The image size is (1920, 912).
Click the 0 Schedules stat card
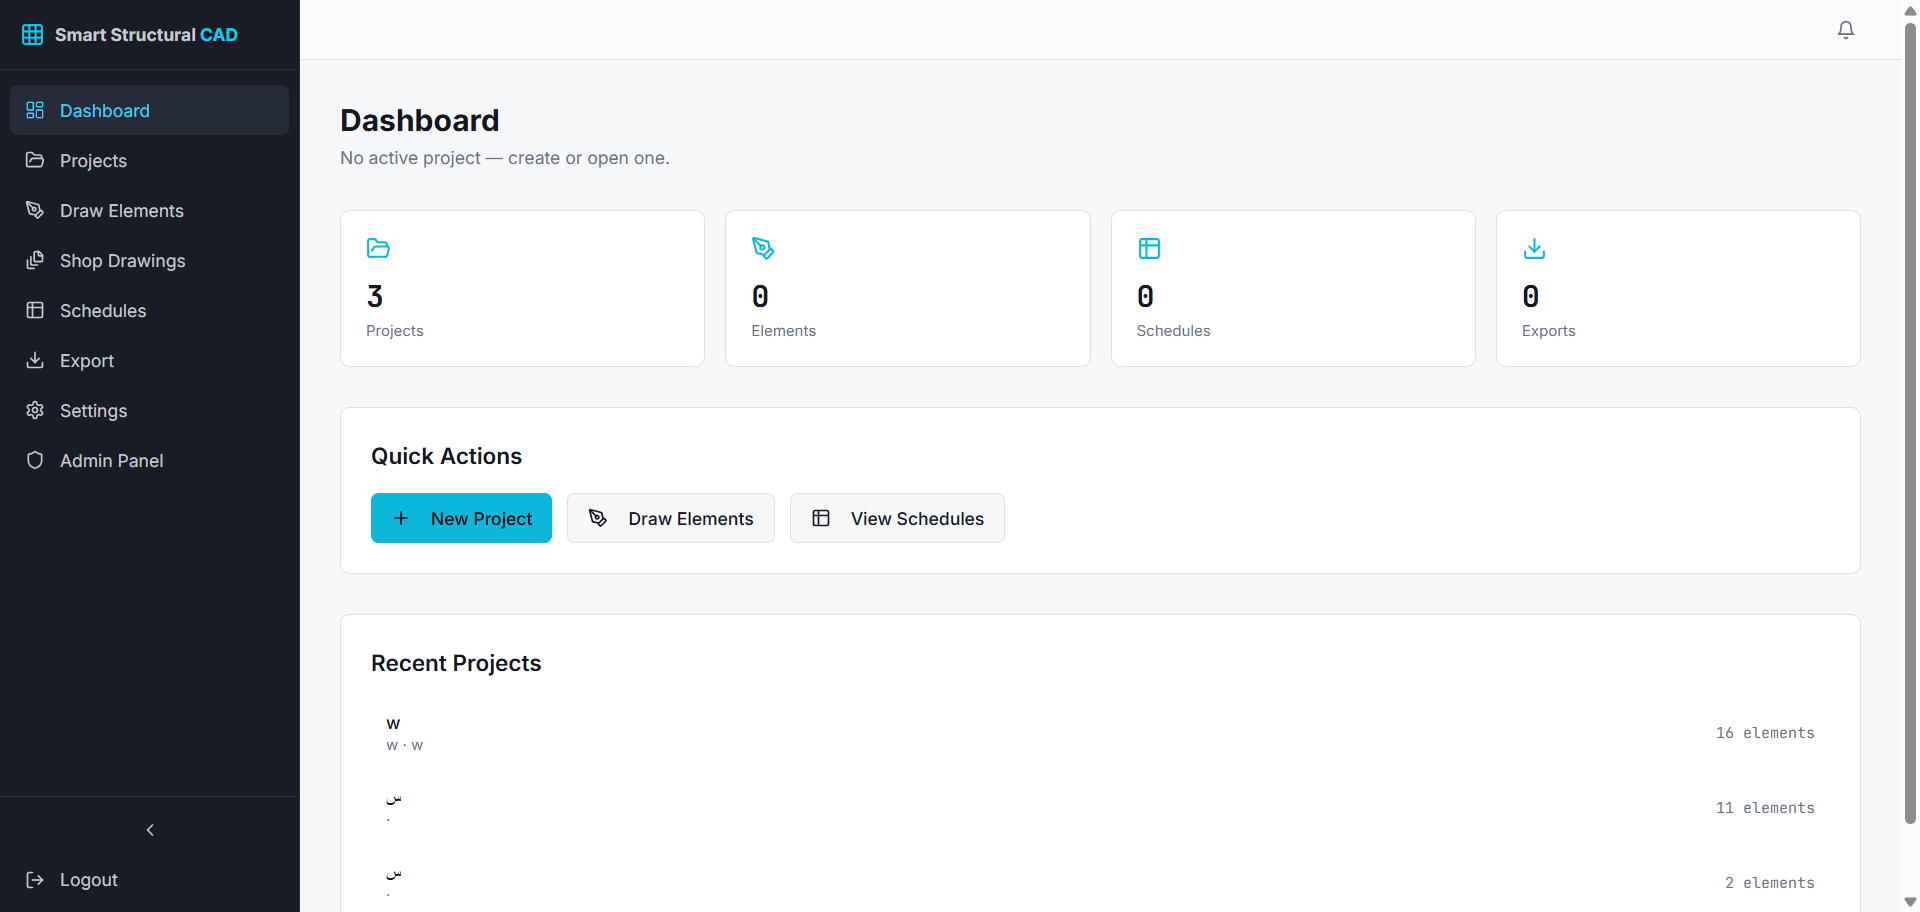pyautogui.click(x=1293, y=288)
